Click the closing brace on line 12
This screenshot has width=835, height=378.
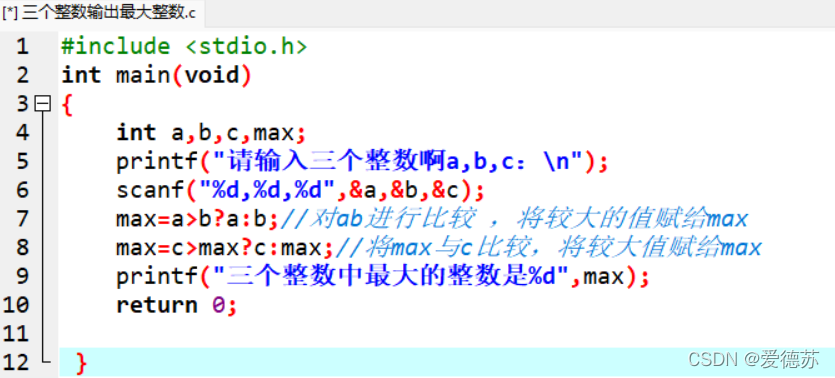[x=81, y=364]
